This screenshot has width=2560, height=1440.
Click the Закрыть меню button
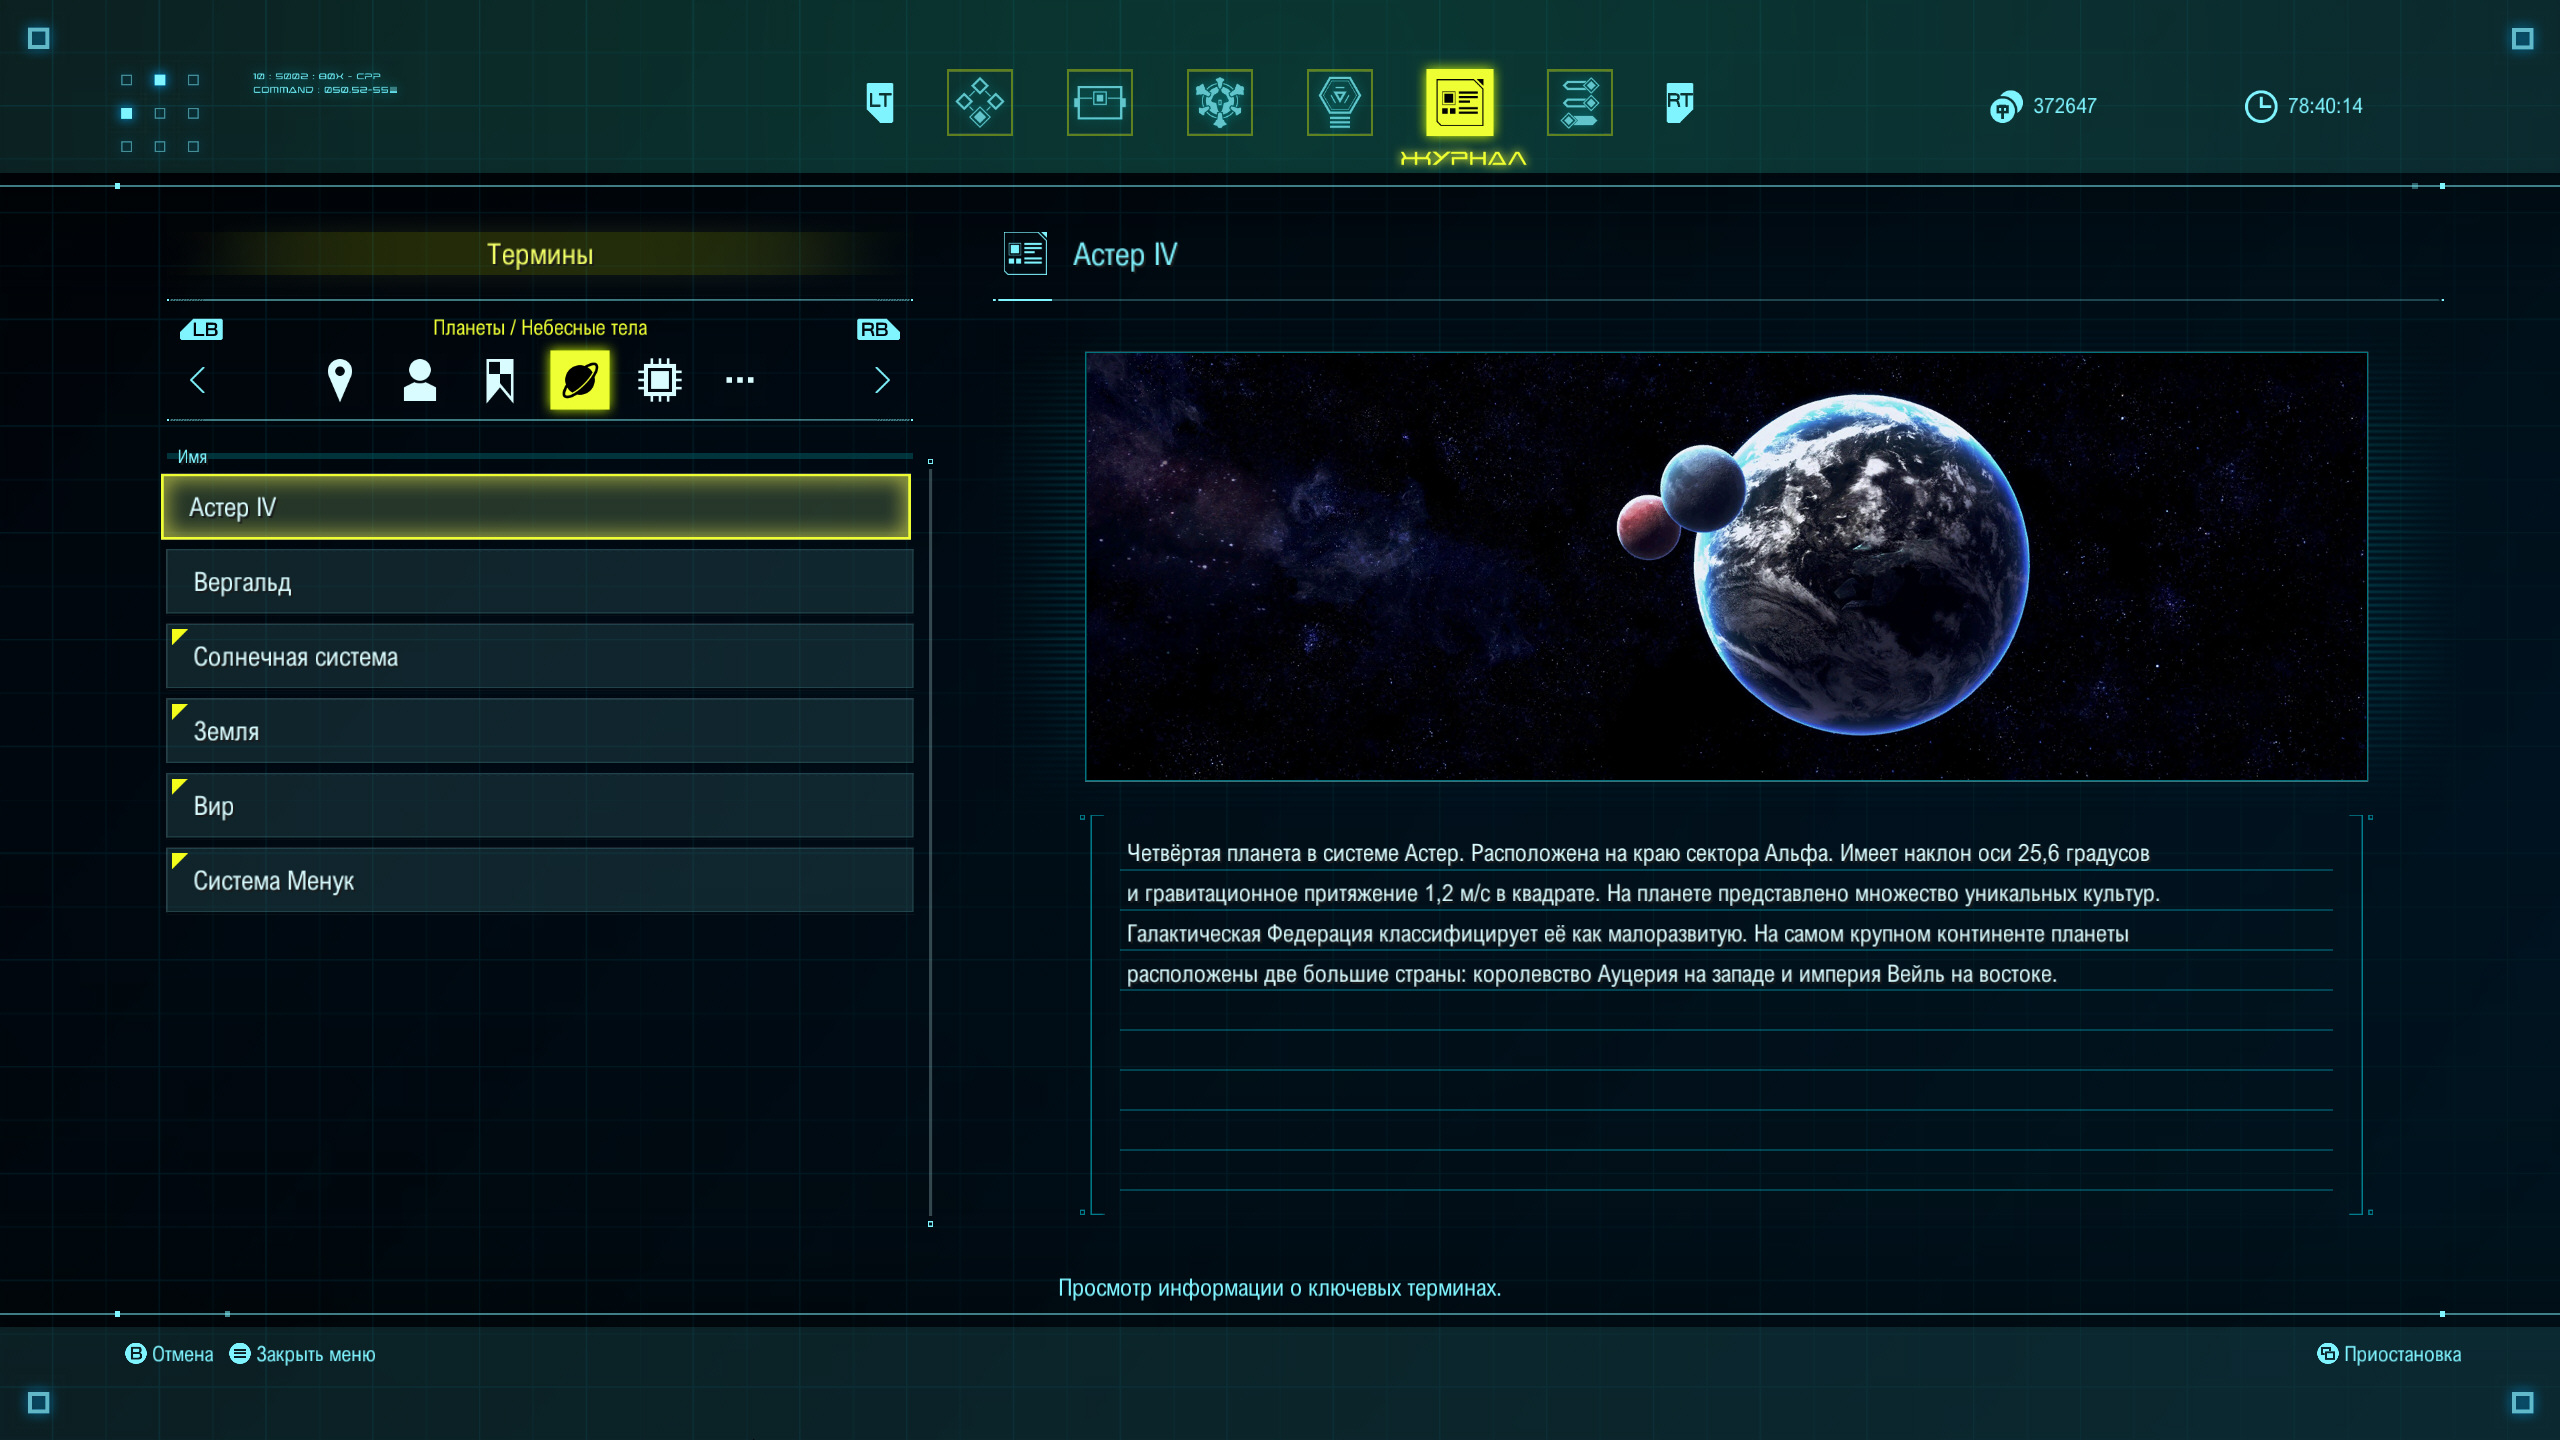(x=302, y=1354)
